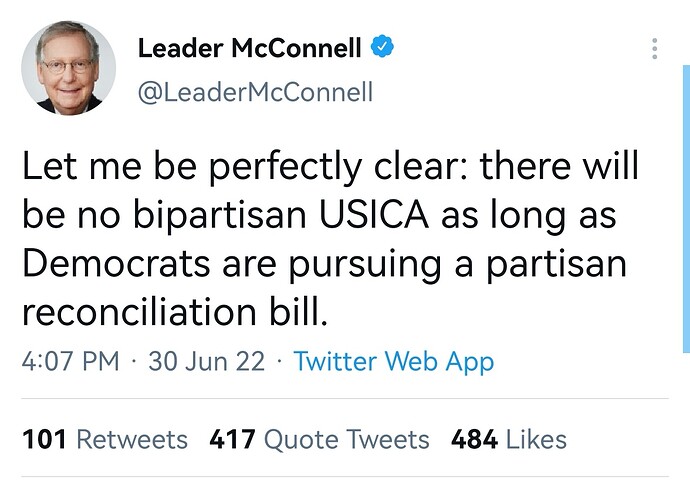Click the bold 417 quote count
Image resolution: width=690 pixels, height=484 pixels.
point(232,440)
